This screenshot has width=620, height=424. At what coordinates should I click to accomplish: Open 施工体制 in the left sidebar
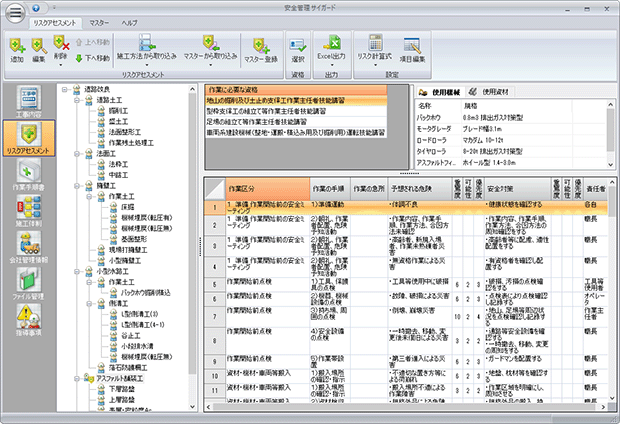pos(28,209)
